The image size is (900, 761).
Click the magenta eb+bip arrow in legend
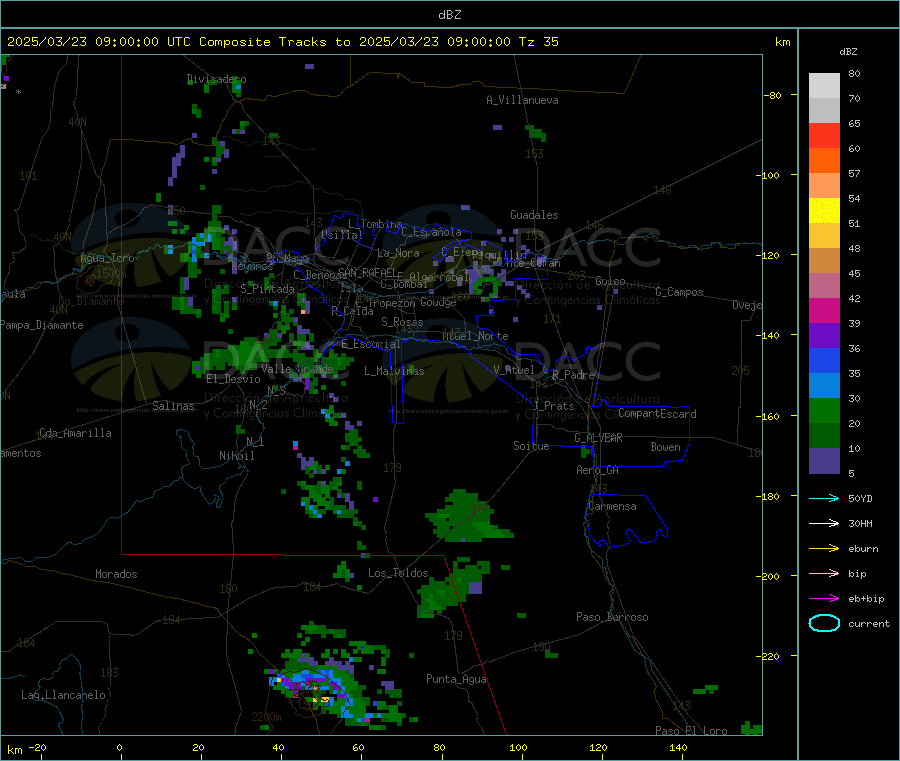pyautogui.click(x=824, y=599)
